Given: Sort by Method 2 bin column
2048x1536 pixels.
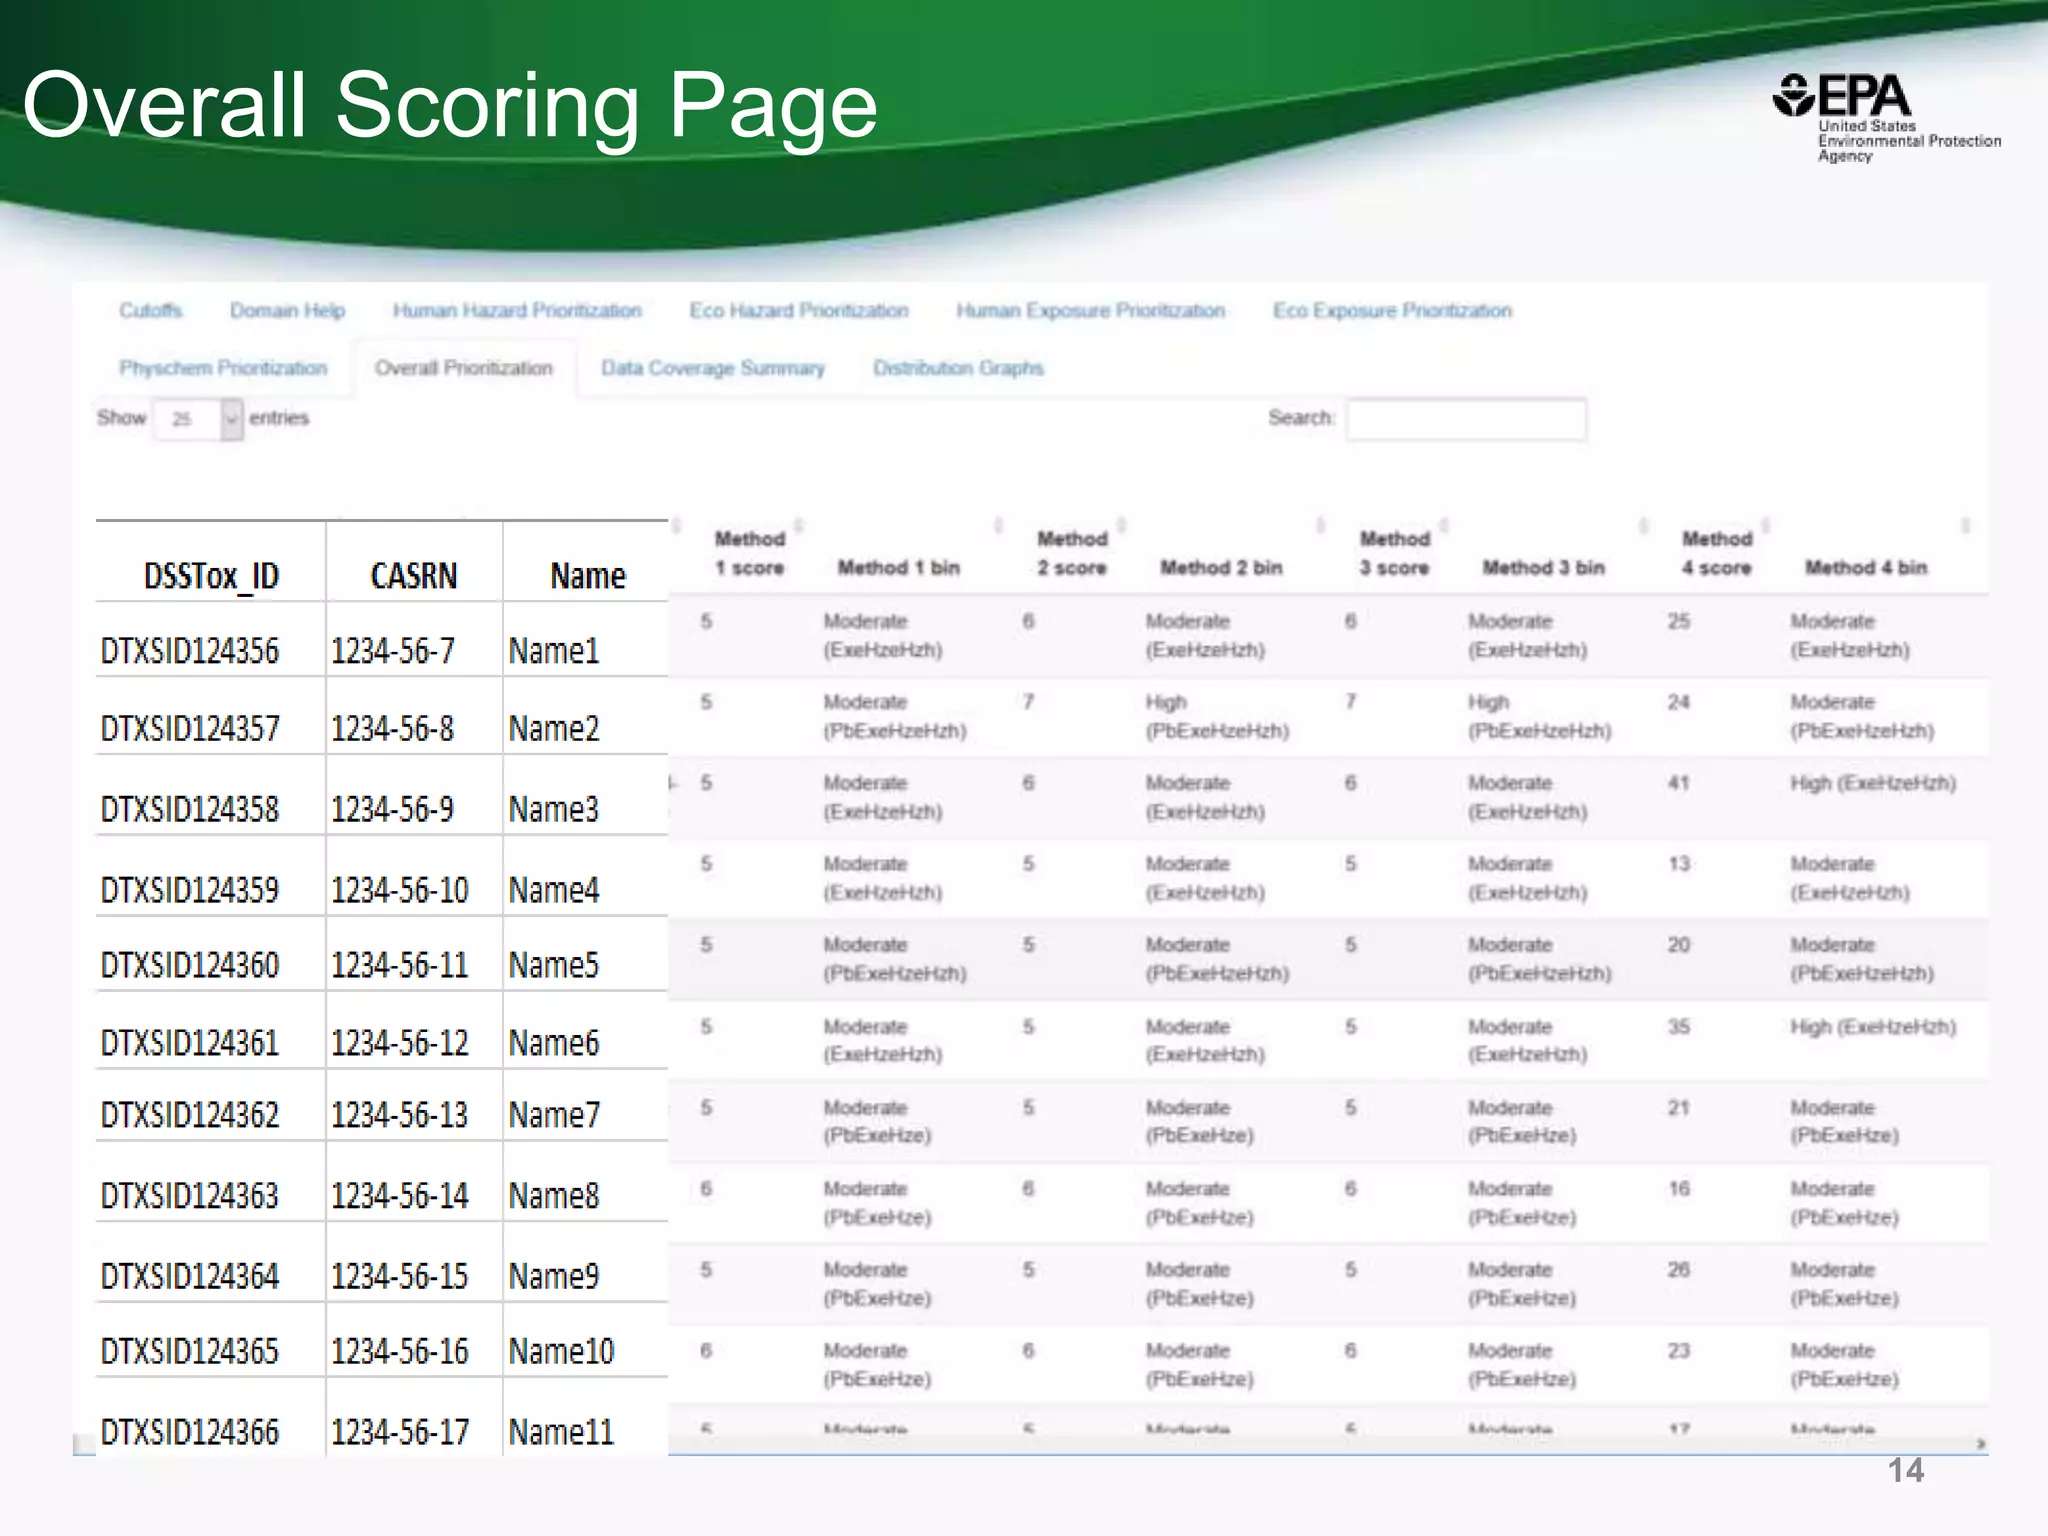Looking at the screenshot, I should [x=1221, y=568].
